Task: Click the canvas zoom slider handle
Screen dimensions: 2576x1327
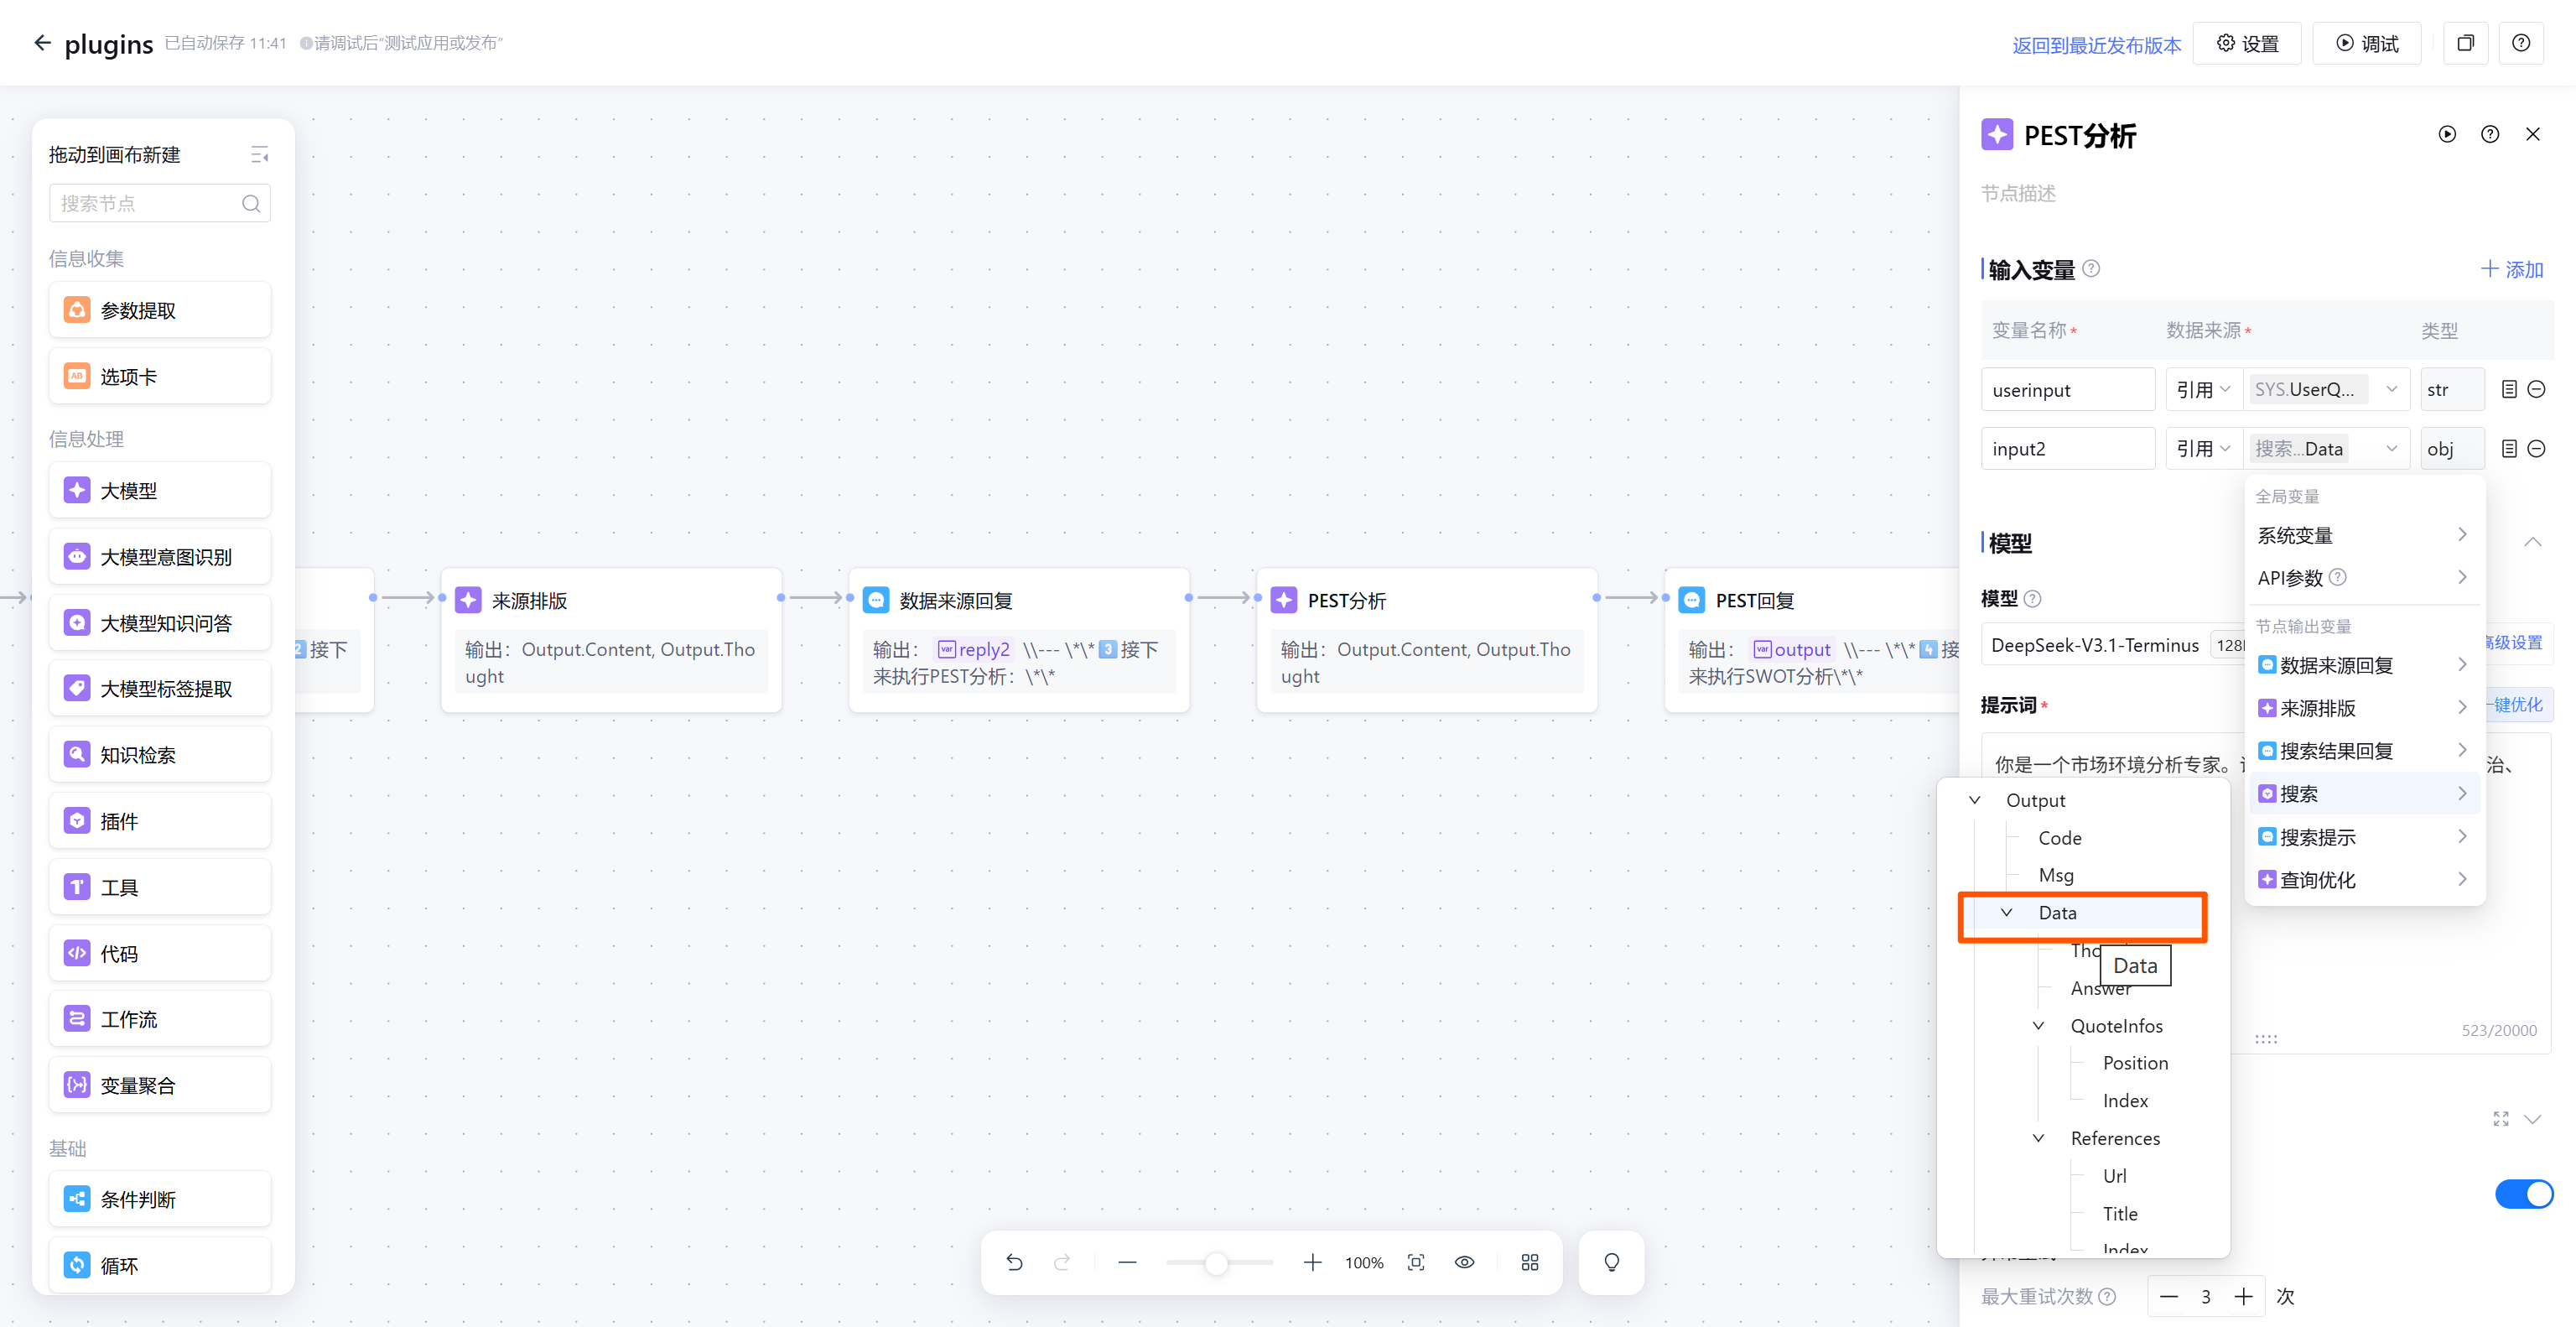Action: (1216, 1264)
